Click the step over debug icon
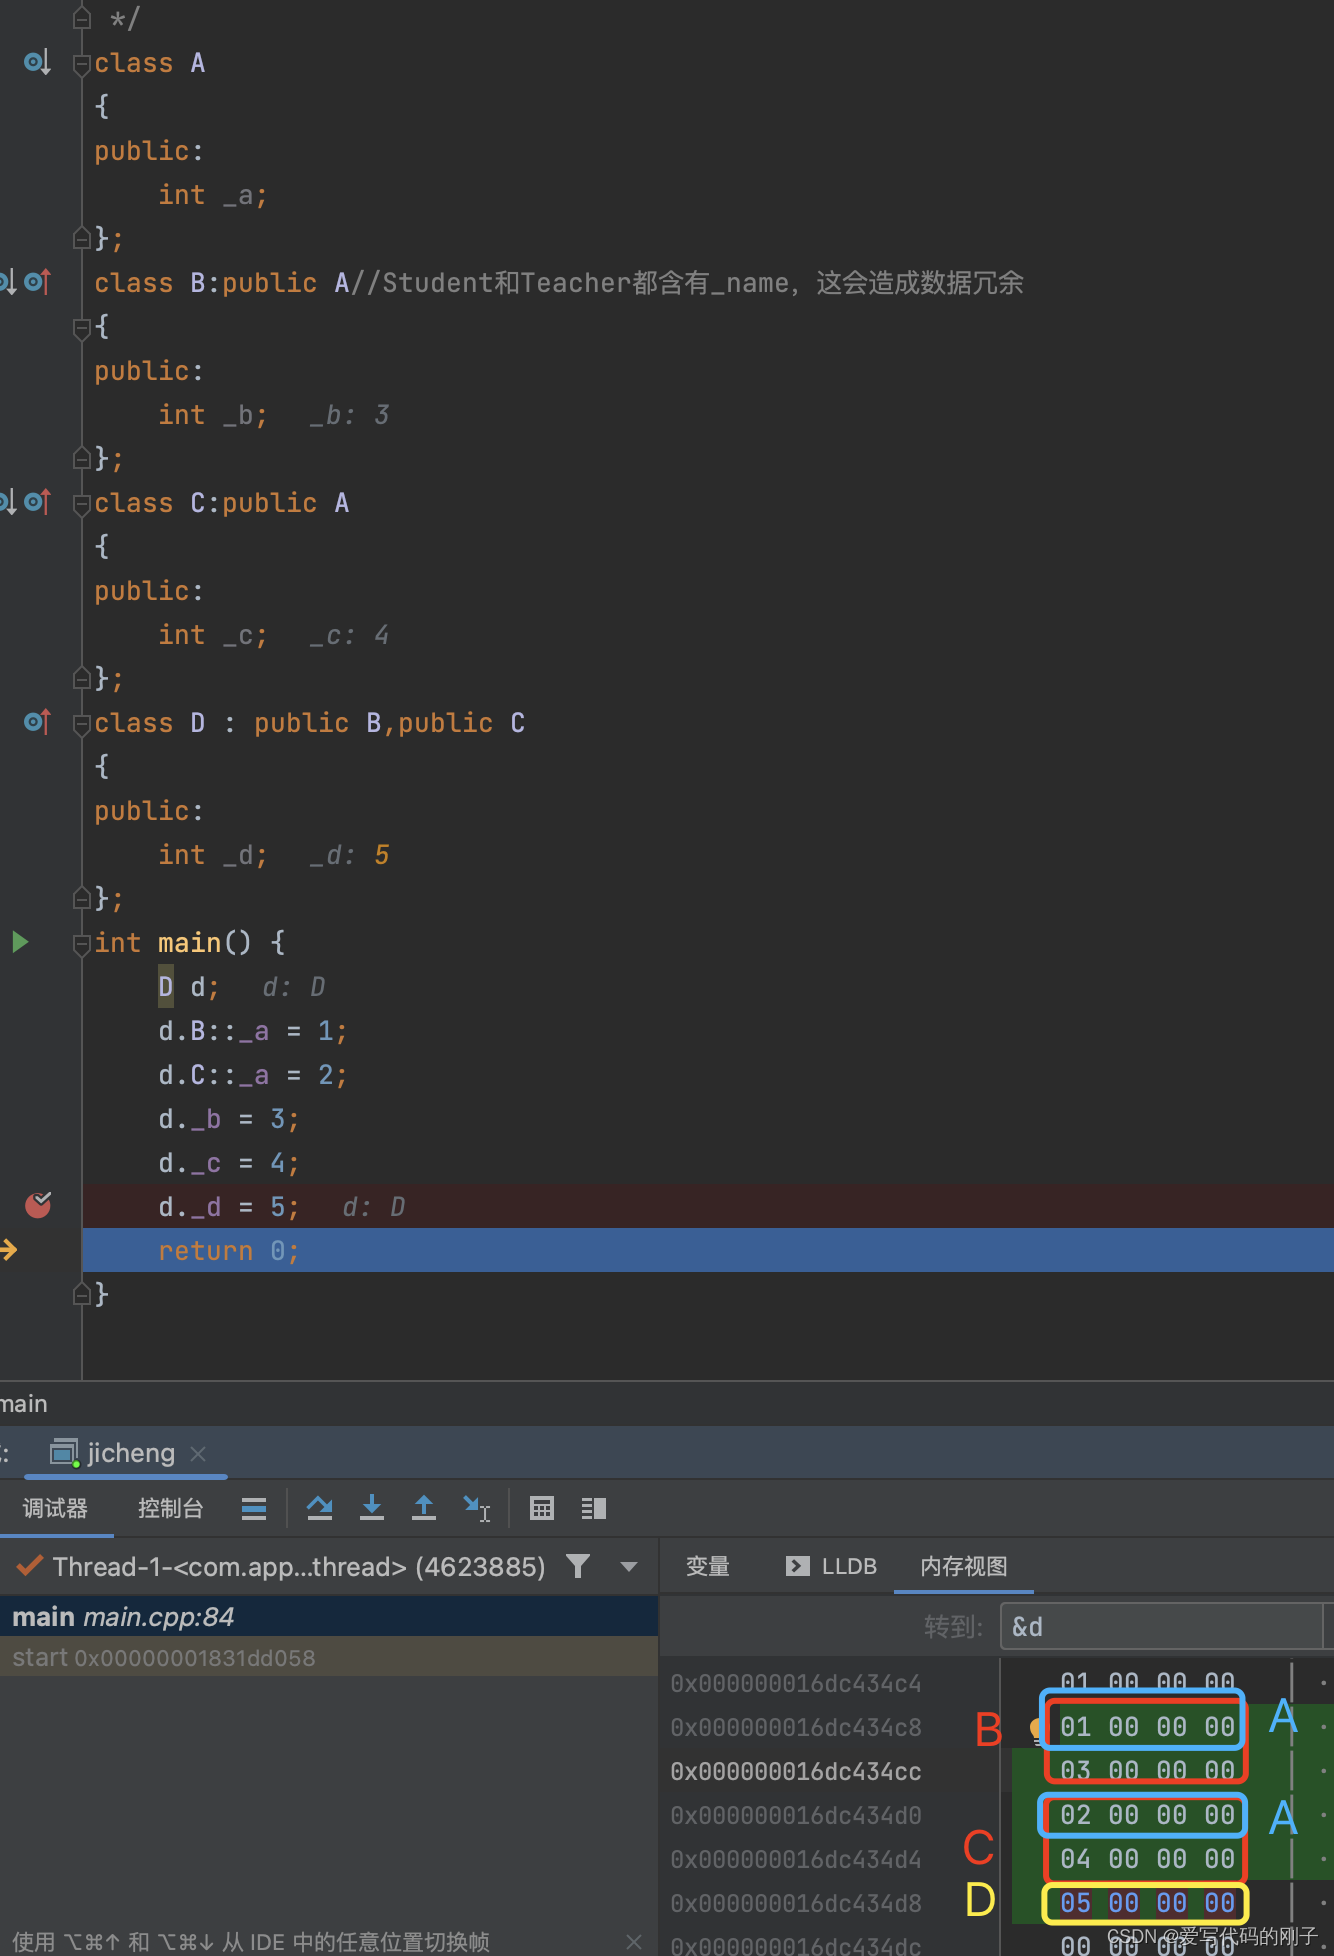 pos(319,1508)
